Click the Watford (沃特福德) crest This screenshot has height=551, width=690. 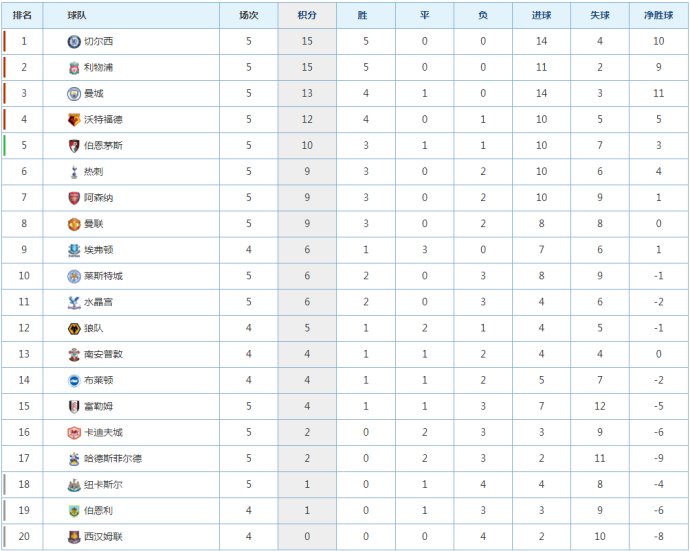pyautogui.click(x=74, y=119)
